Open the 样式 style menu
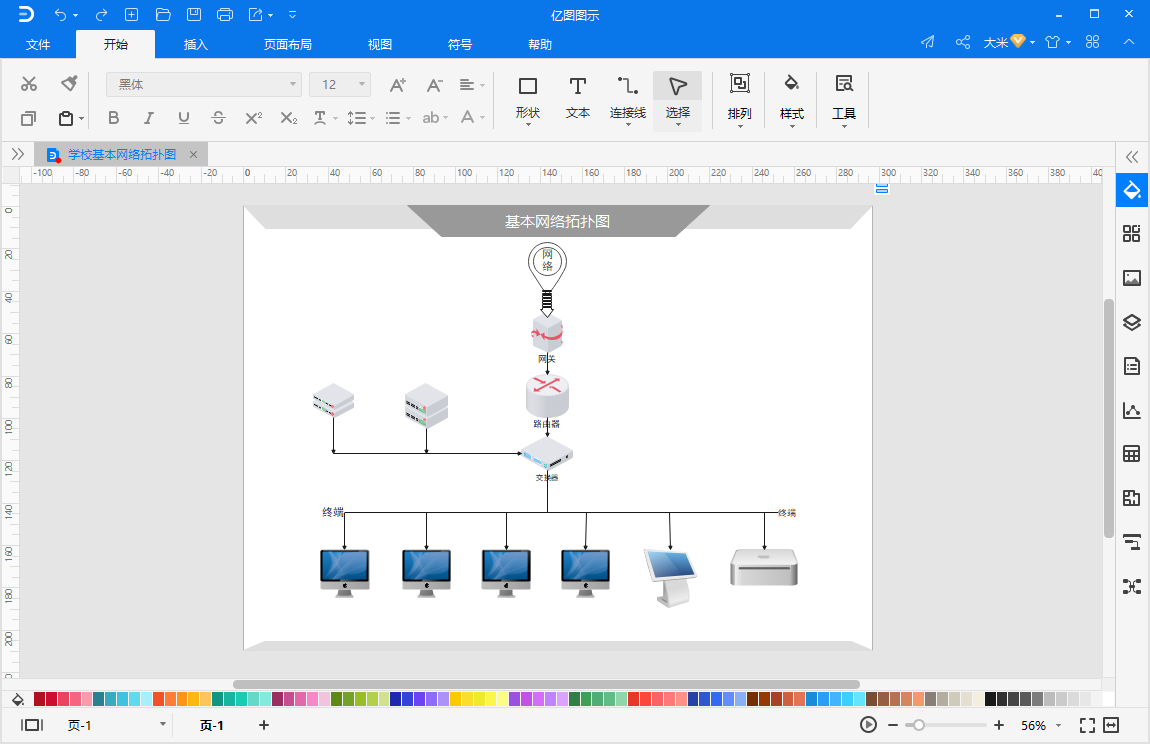The image size is (1150, 744). coord(791,100)
